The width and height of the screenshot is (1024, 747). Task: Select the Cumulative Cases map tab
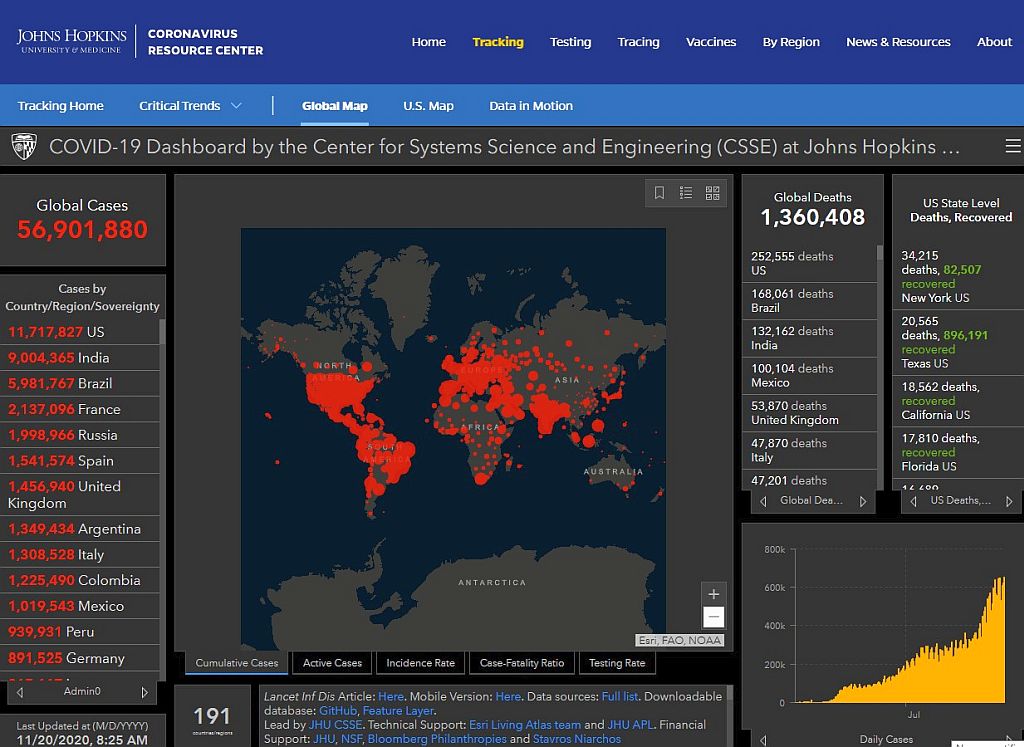coord(236,663)
